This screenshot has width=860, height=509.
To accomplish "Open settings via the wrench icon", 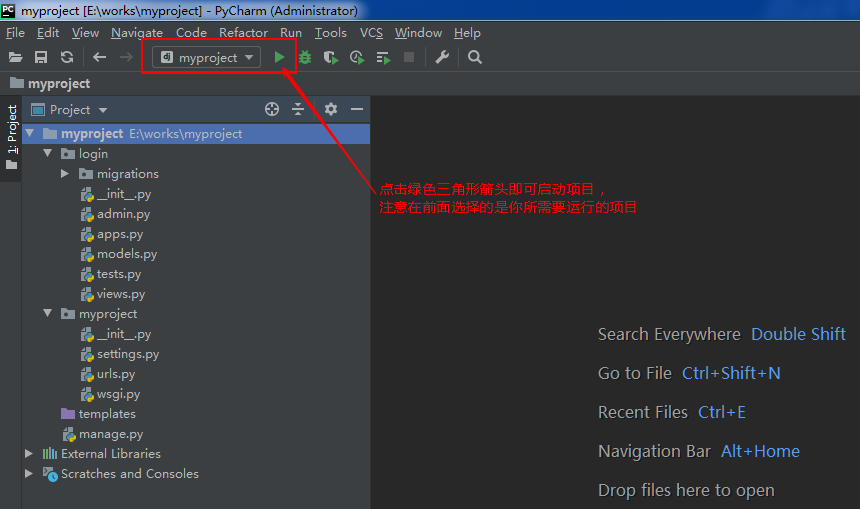I will coord(442,57).
